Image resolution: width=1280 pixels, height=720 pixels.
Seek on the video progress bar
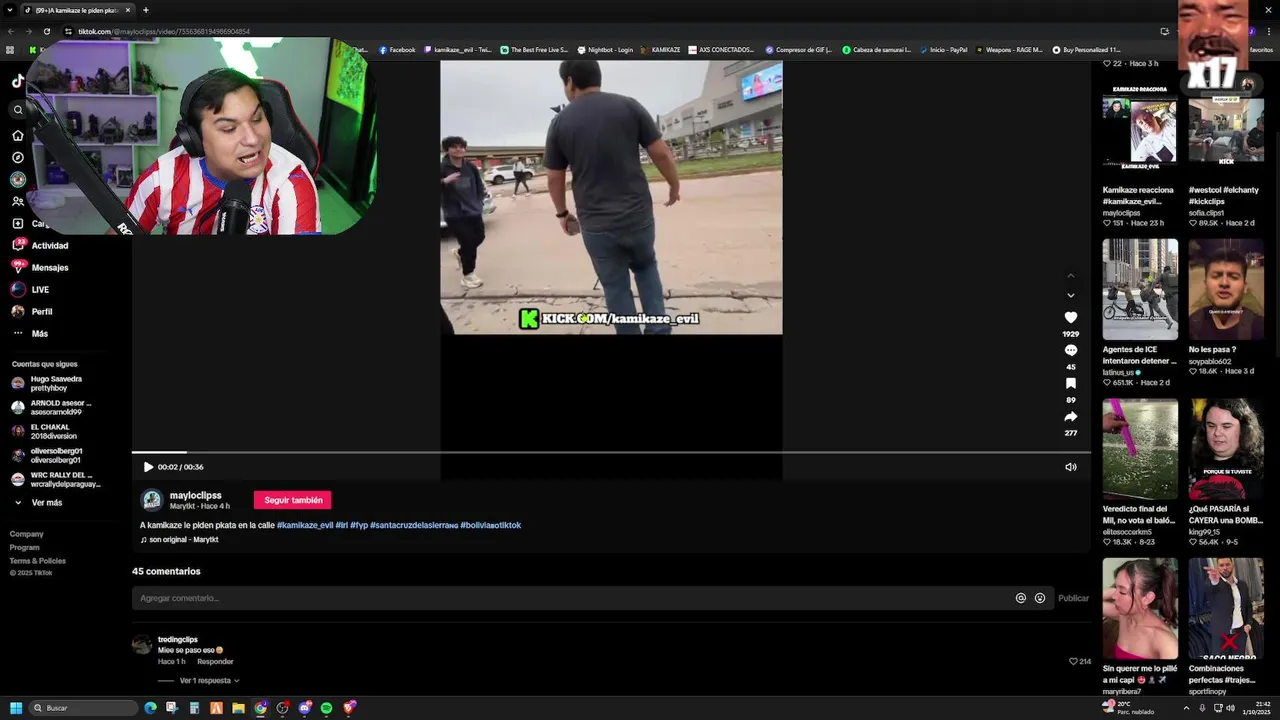611,453
